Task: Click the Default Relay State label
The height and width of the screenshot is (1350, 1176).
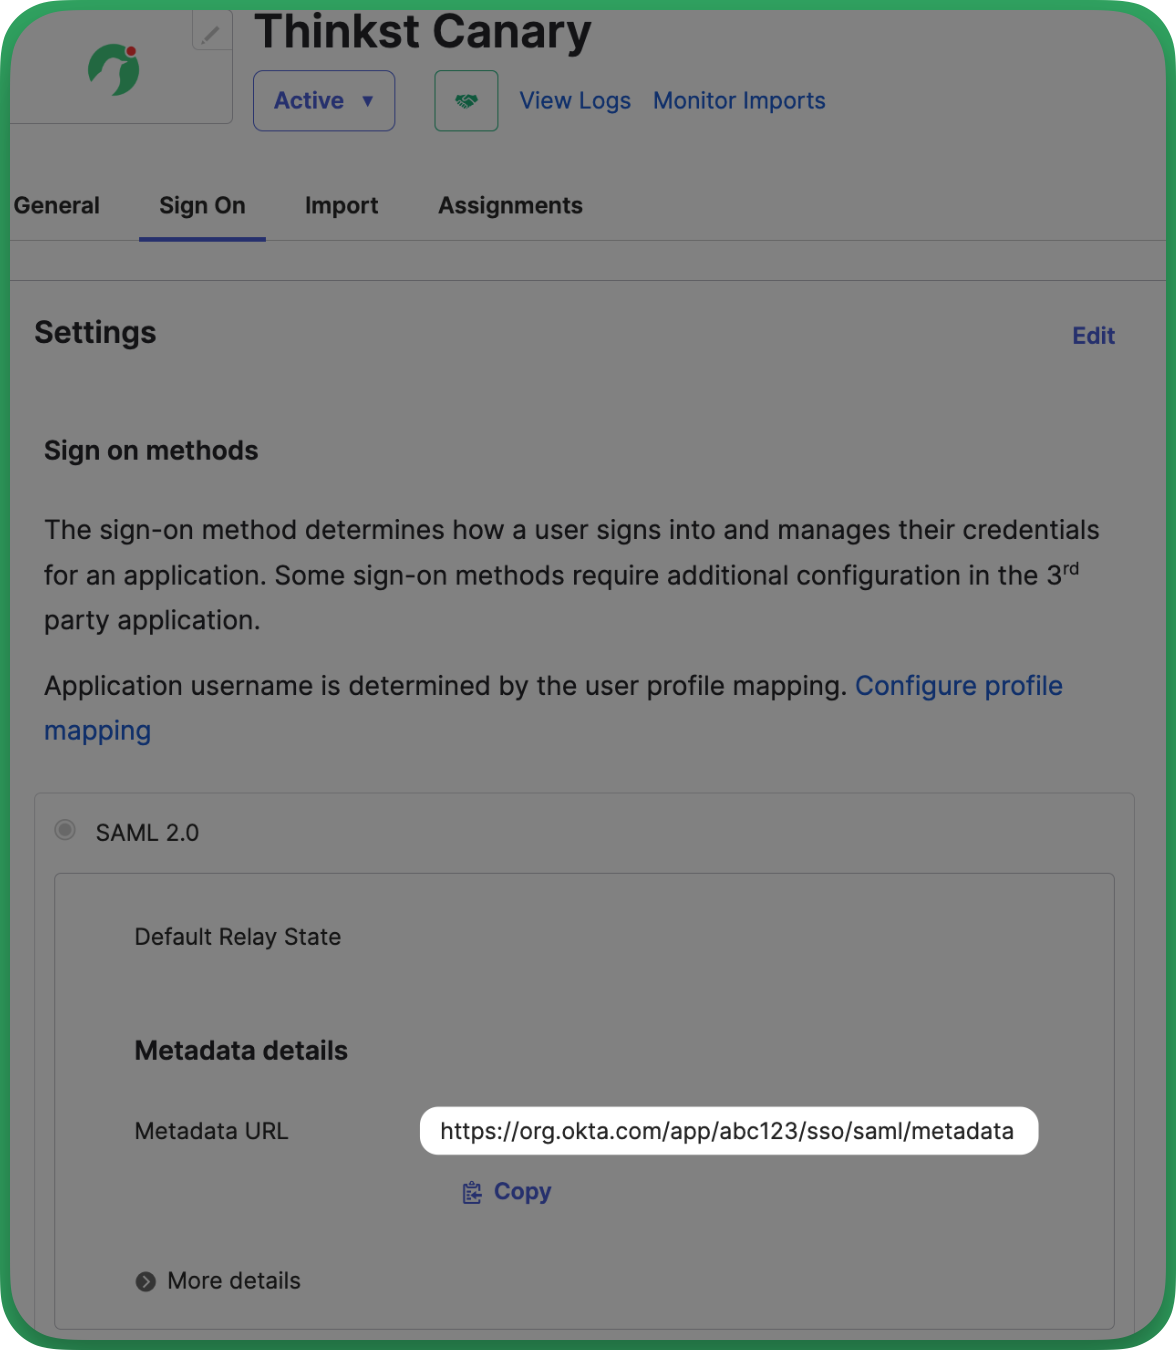Action: coord(238,937)
